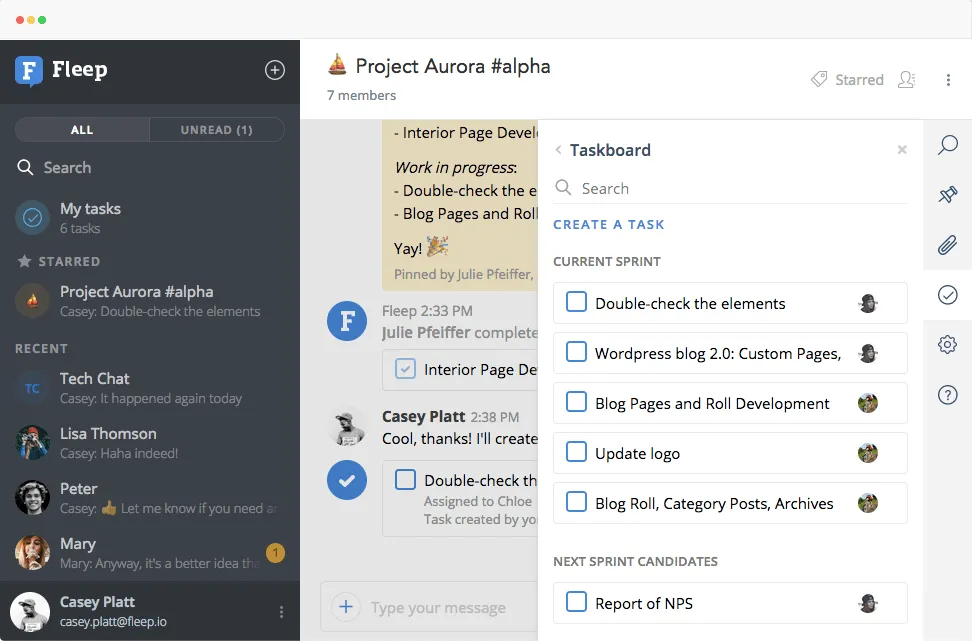Click assignee avatar on Wordpress blog 2.0 task
This screenshot has width=972, height=641.
pyautogui.click(x=868, y=353)
